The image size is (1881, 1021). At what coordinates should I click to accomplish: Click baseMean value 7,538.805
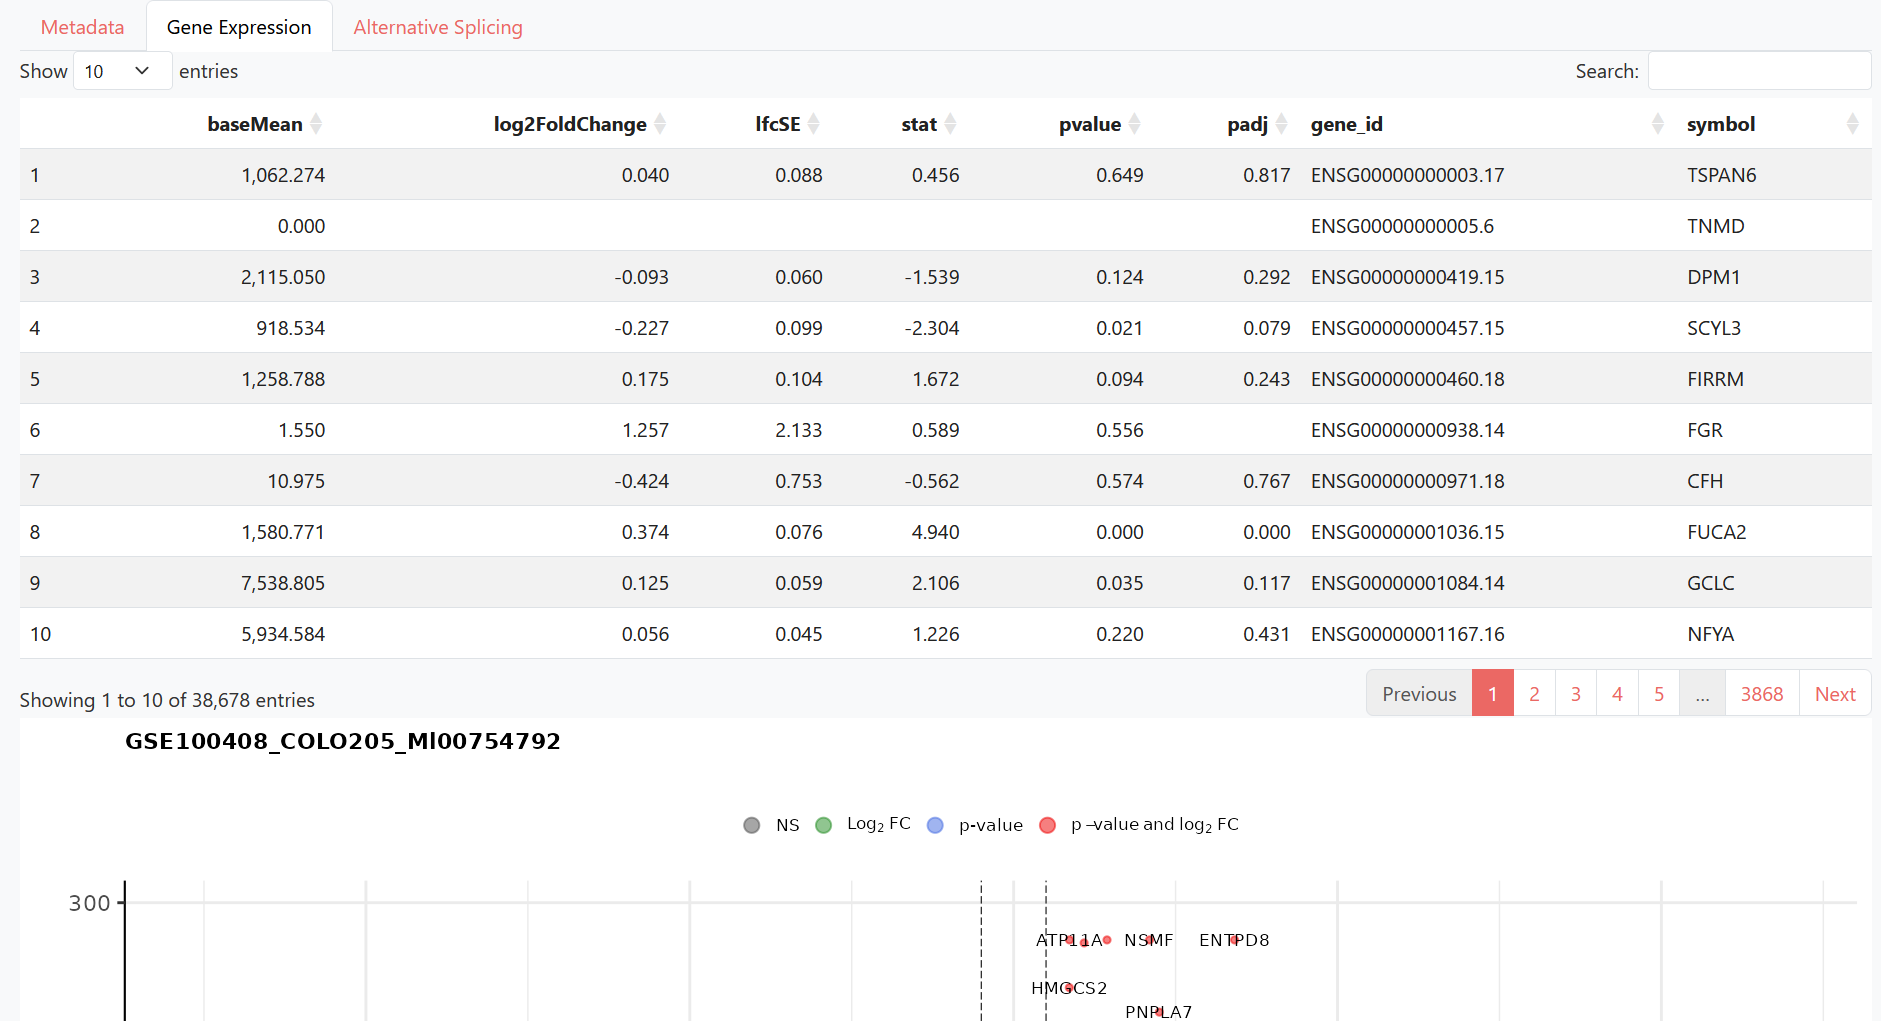tap(283, 583)
